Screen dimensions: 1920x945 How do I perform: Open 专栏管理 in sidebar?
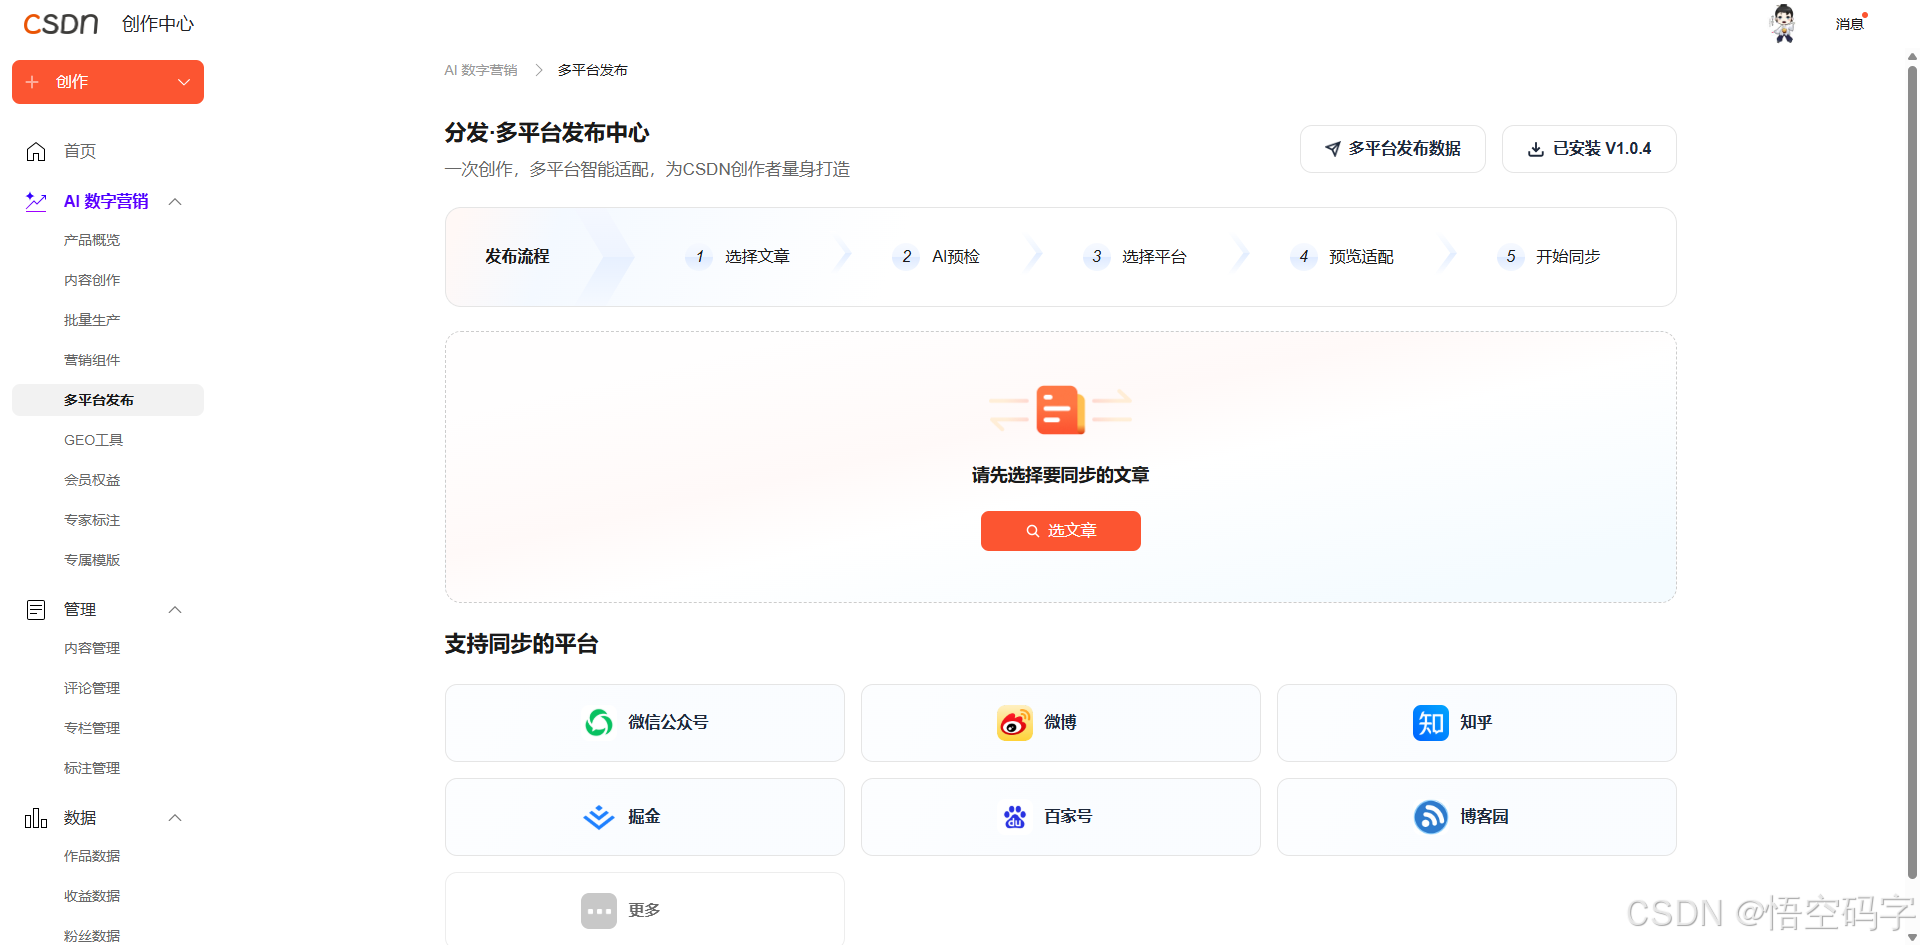pos(92,728)
